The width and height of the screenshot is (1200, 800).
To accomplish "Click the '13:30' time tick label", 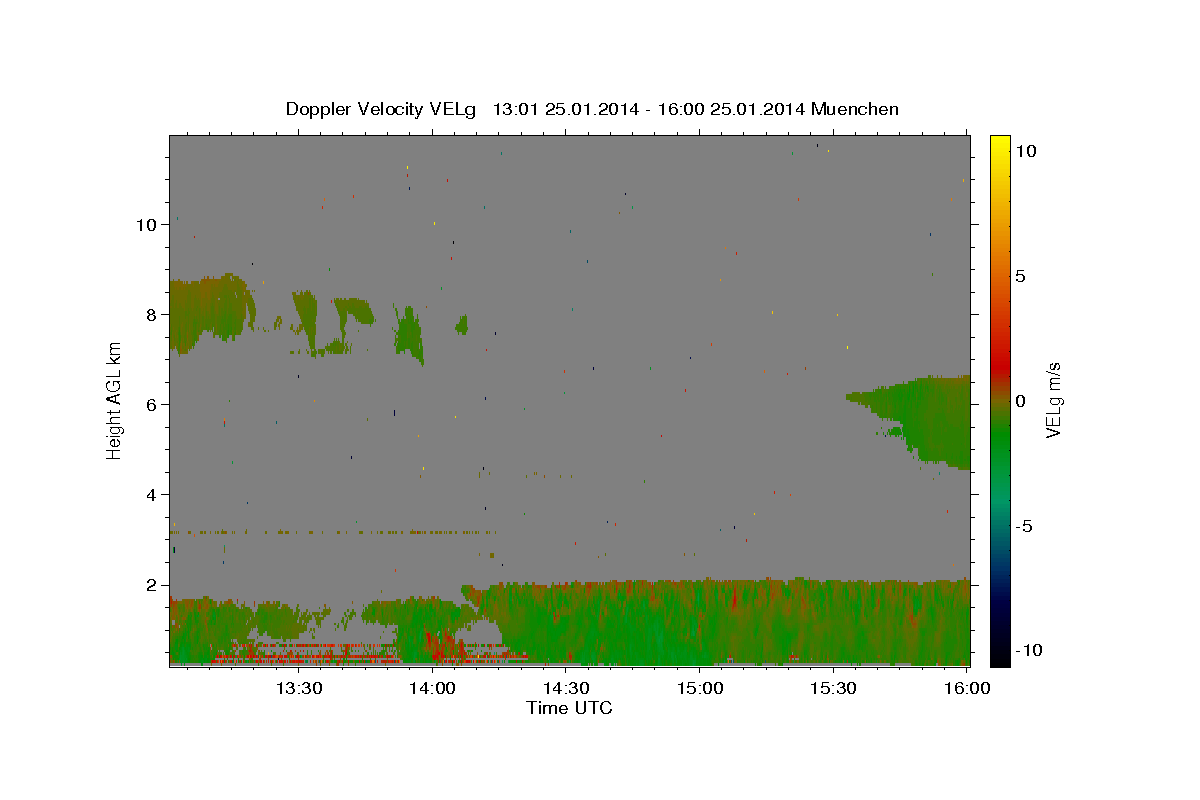I will [x=298, y=689].
